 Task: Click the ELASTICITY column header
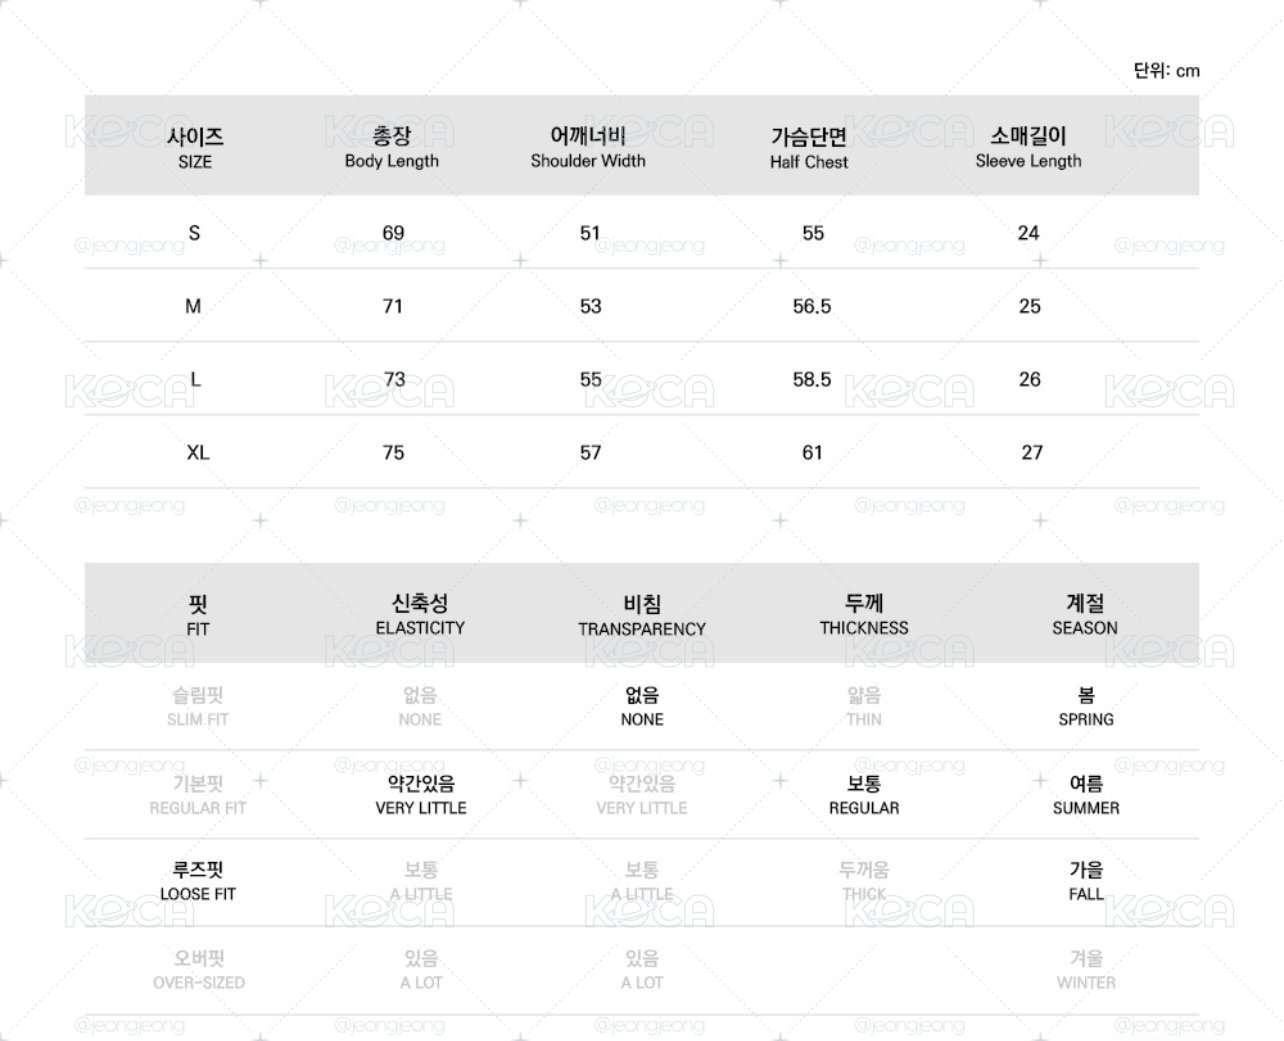(420, 615)
